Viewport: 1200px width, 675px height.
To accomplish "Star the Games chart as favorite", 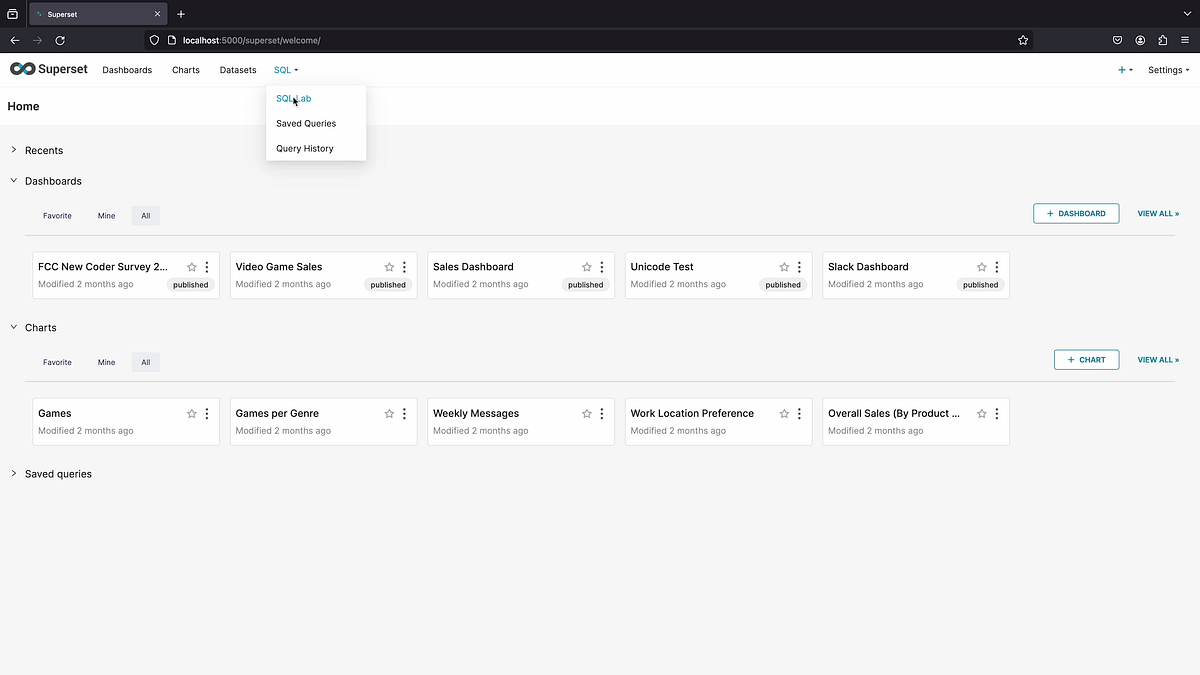I will pos(191,413).
